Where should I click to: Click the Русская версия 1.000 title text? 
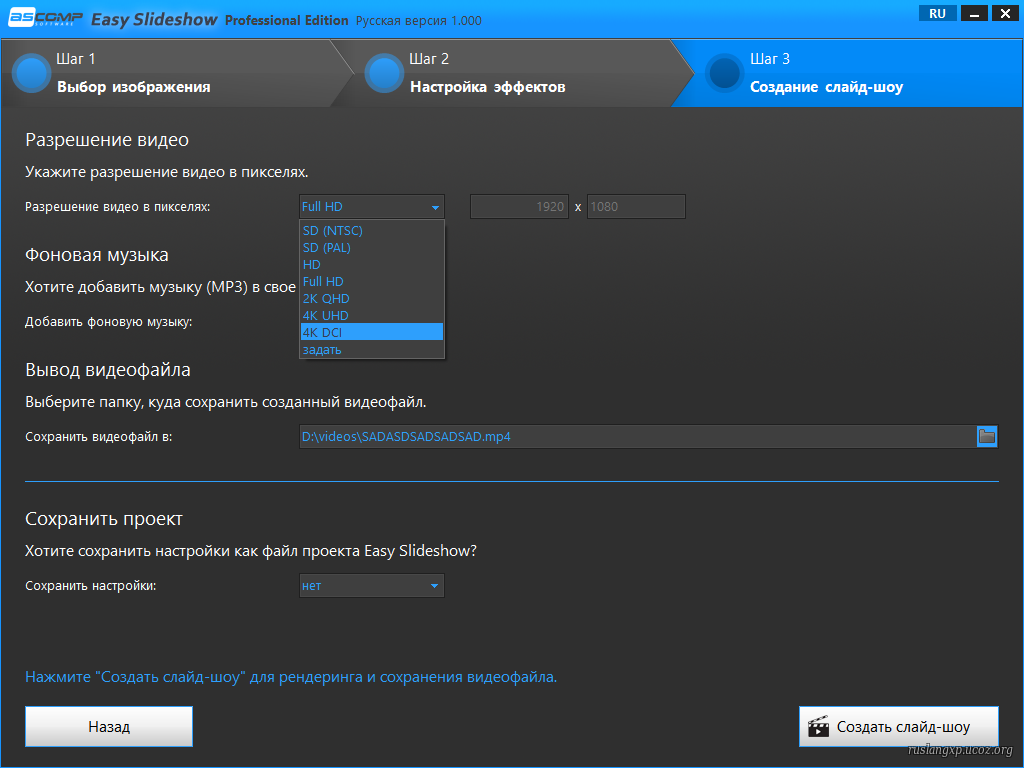[x=419, y=21]
